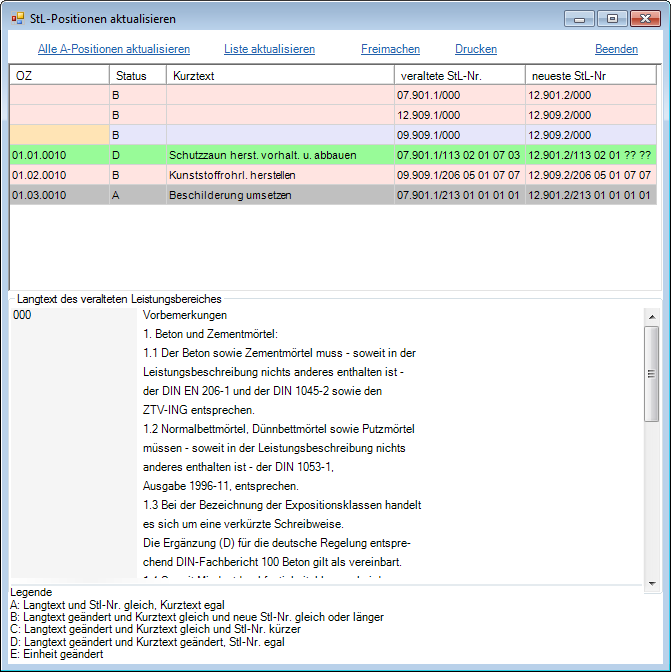Image resolution: width=671 pixels, height=672 pixels.
Task: Sort by the Status column header
Action: [138, 76]
